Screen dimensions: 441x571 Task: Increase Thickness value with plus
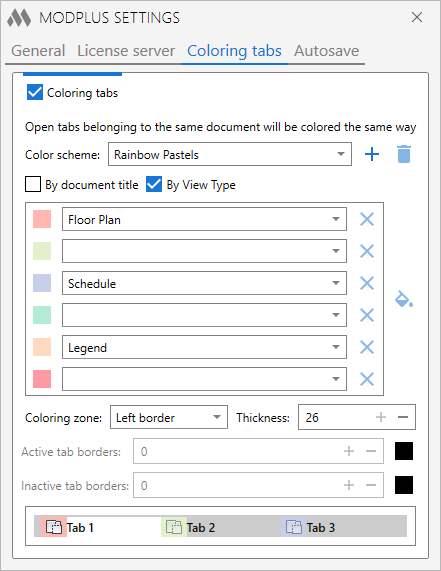tap(381, 417)
